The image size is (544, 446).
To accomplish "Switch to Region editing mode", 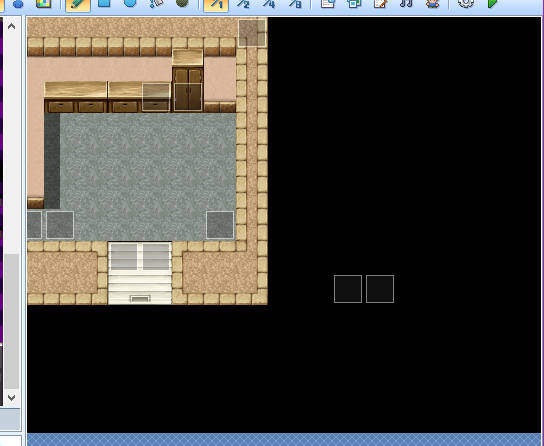I will [44, 3].
